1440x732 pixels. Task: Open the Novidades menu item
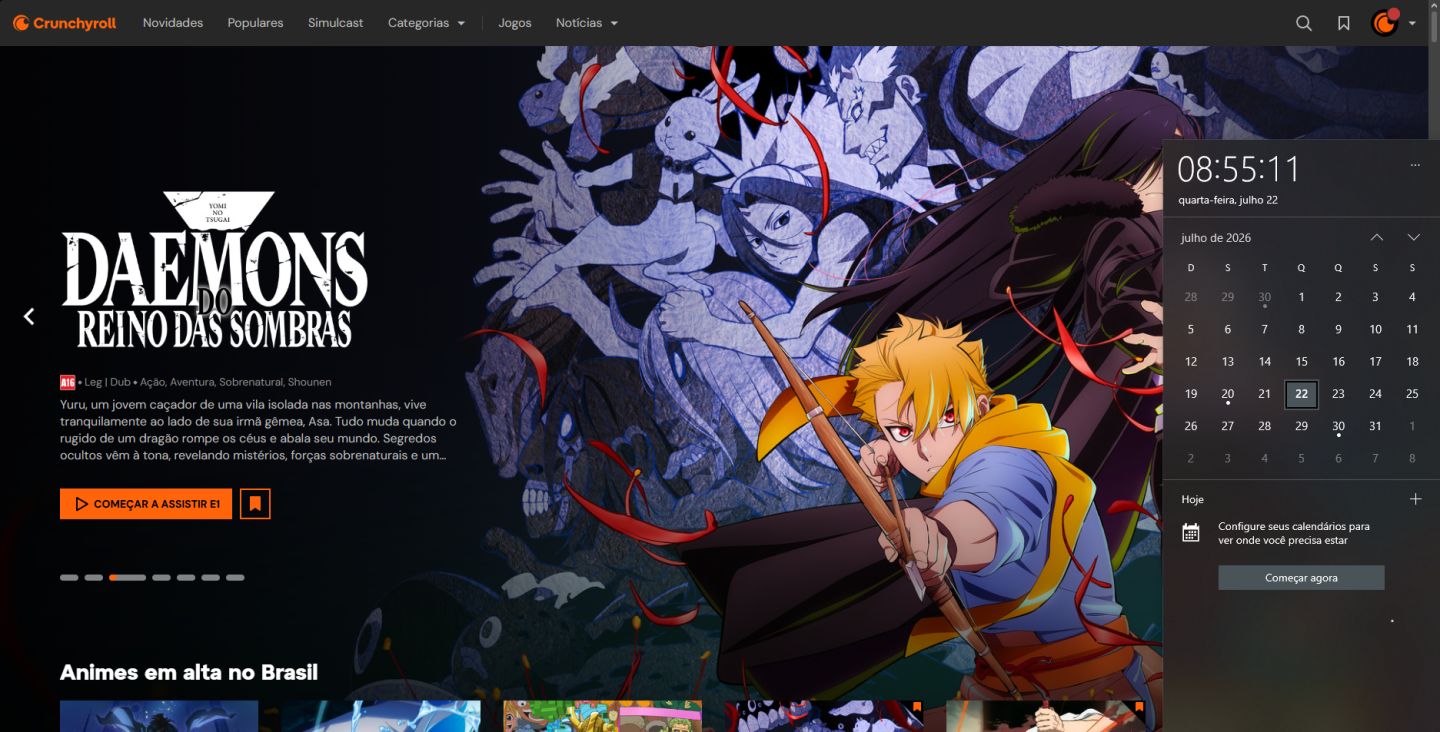[x=173, y=23]
